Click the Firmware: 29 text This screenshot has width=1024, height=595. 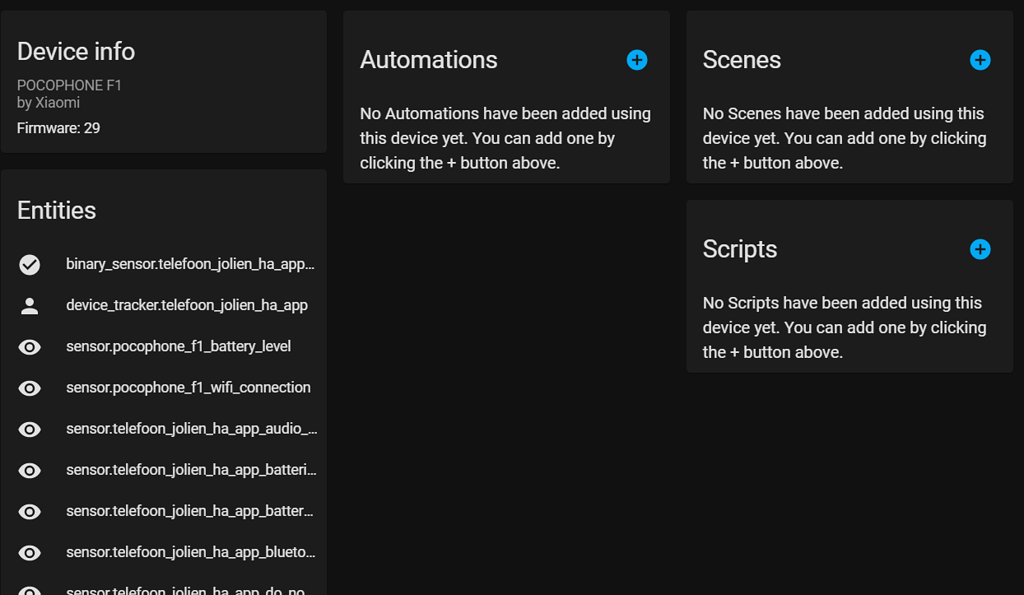click(58, 128)
